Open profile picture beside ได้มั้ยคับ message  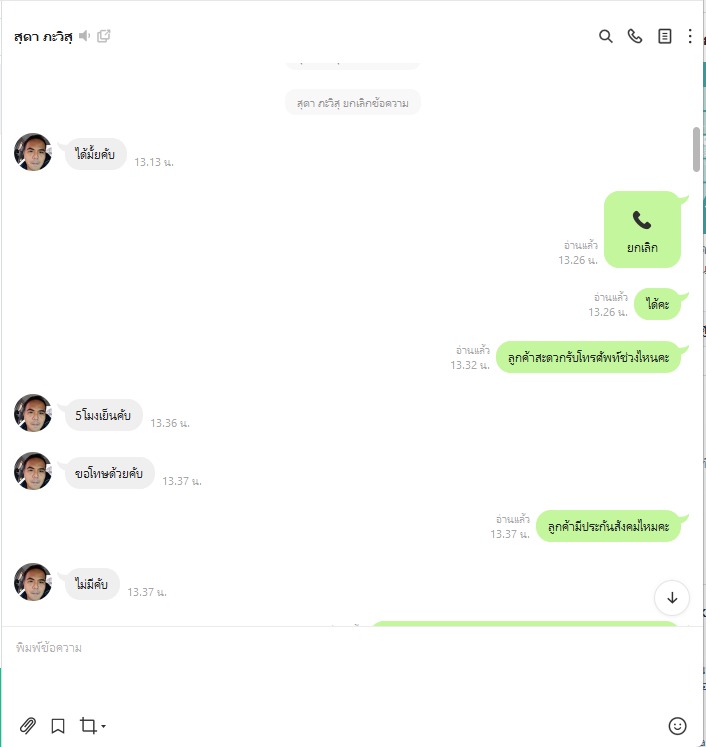pyautogui.click(x=33, y=152)
